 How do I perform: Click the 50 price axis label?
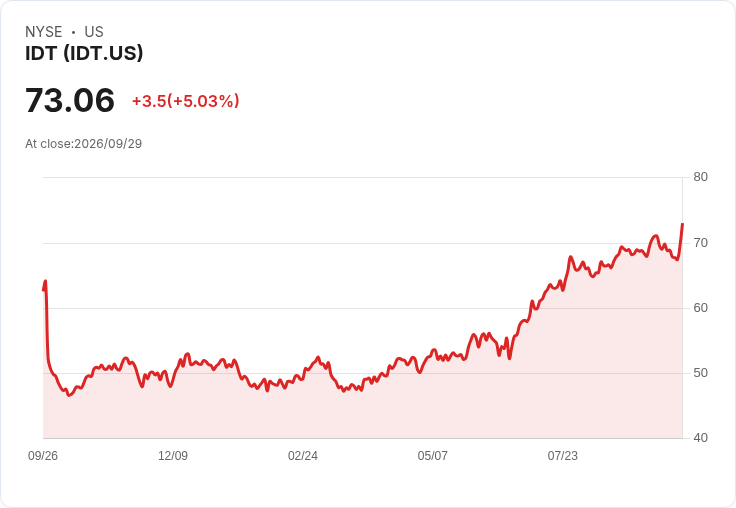[x=700, y=373]
